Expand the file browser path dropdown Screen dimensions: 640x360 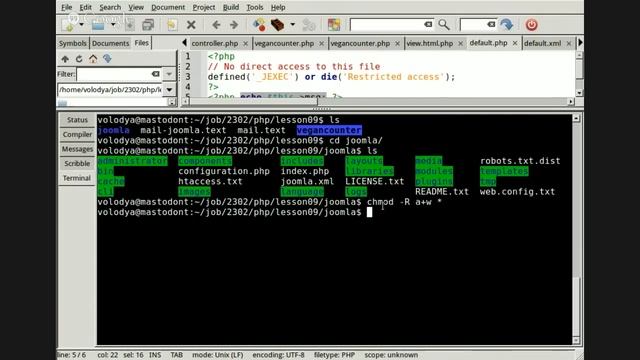pos(169,89)
